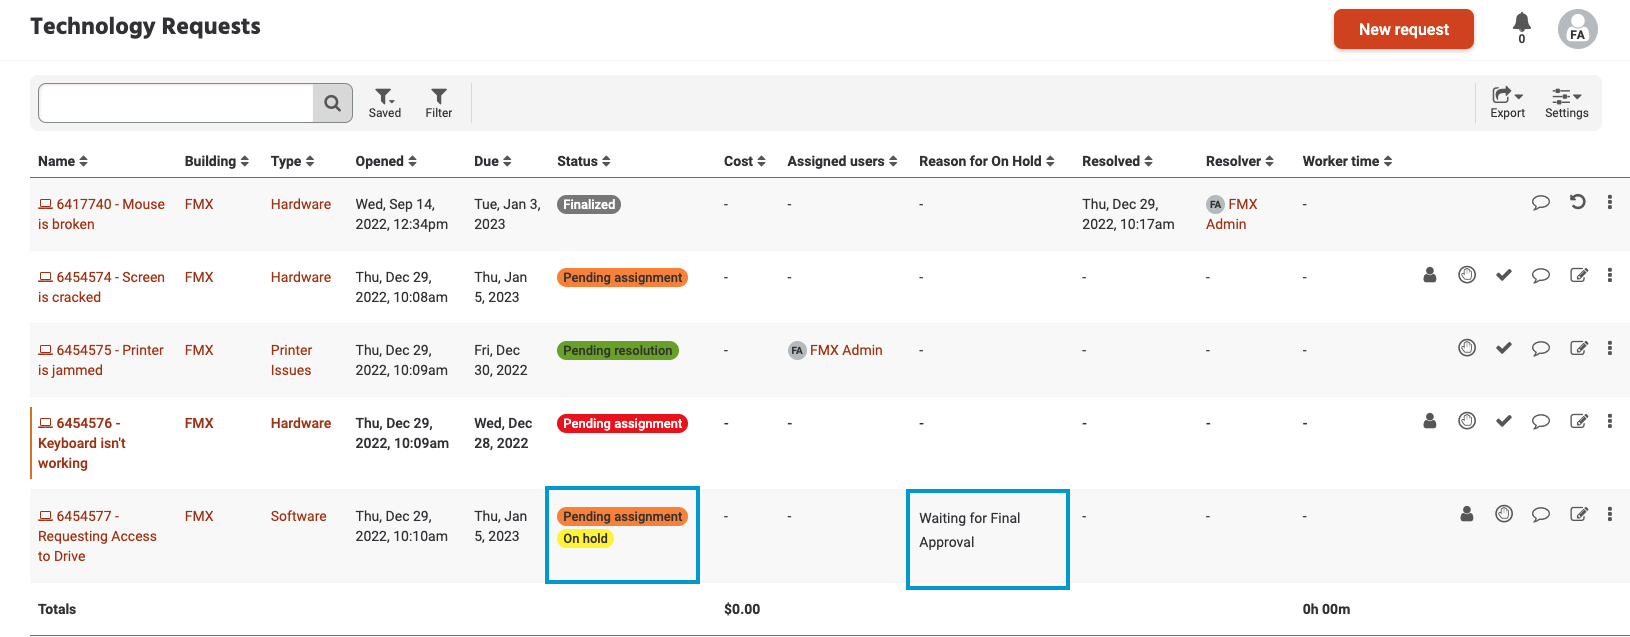Sort by the Resolver column
Screen dimensions: 1630x637
[1240, 161]
